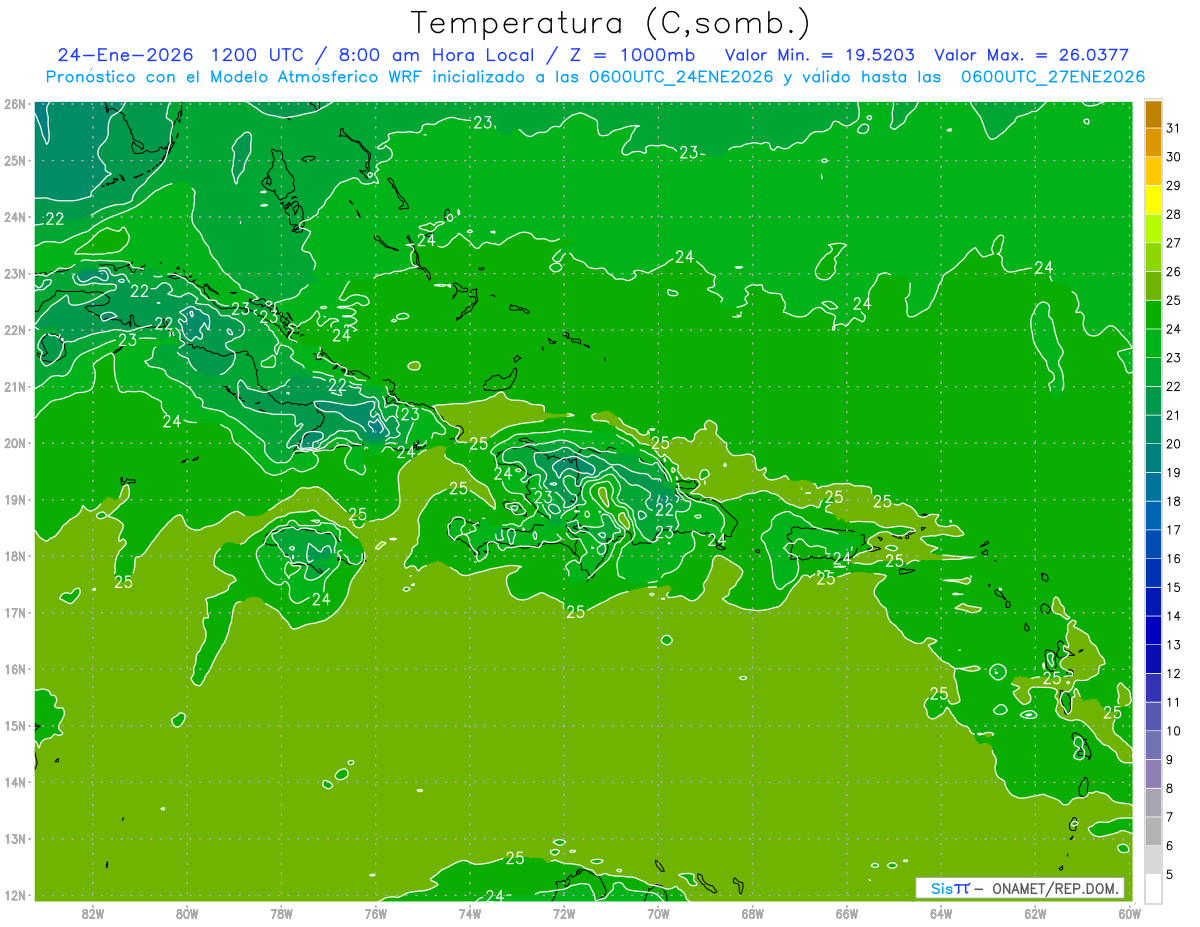1200x927 pixels.
Task: Pick the green color bar swatch between 24 and 25
Action: 1153,315
